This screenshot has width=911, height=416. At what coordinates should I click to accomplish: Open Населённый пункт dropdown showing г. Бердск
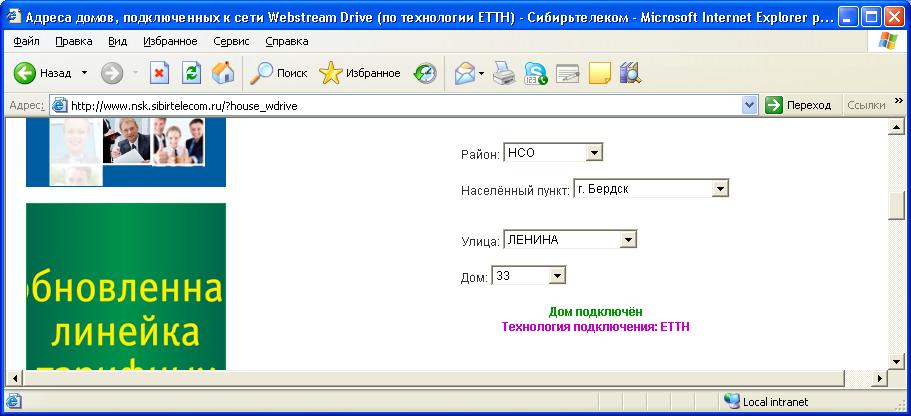[x=651, y=189]
